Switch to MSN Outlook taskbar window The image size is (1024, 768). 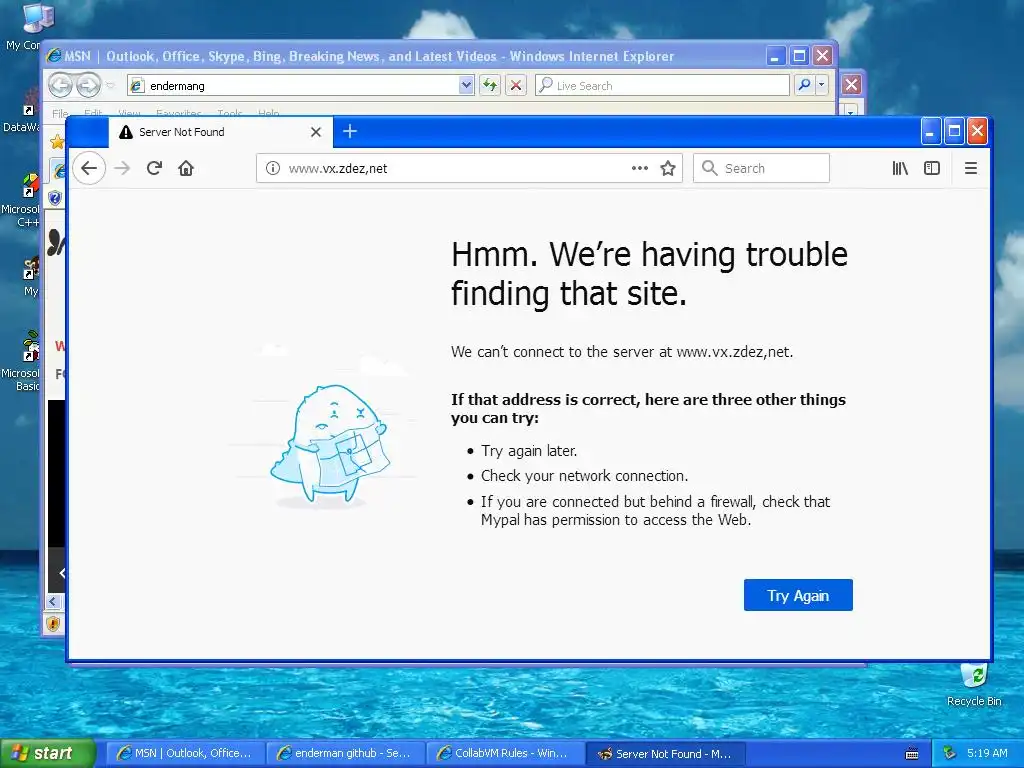point(185,753)
